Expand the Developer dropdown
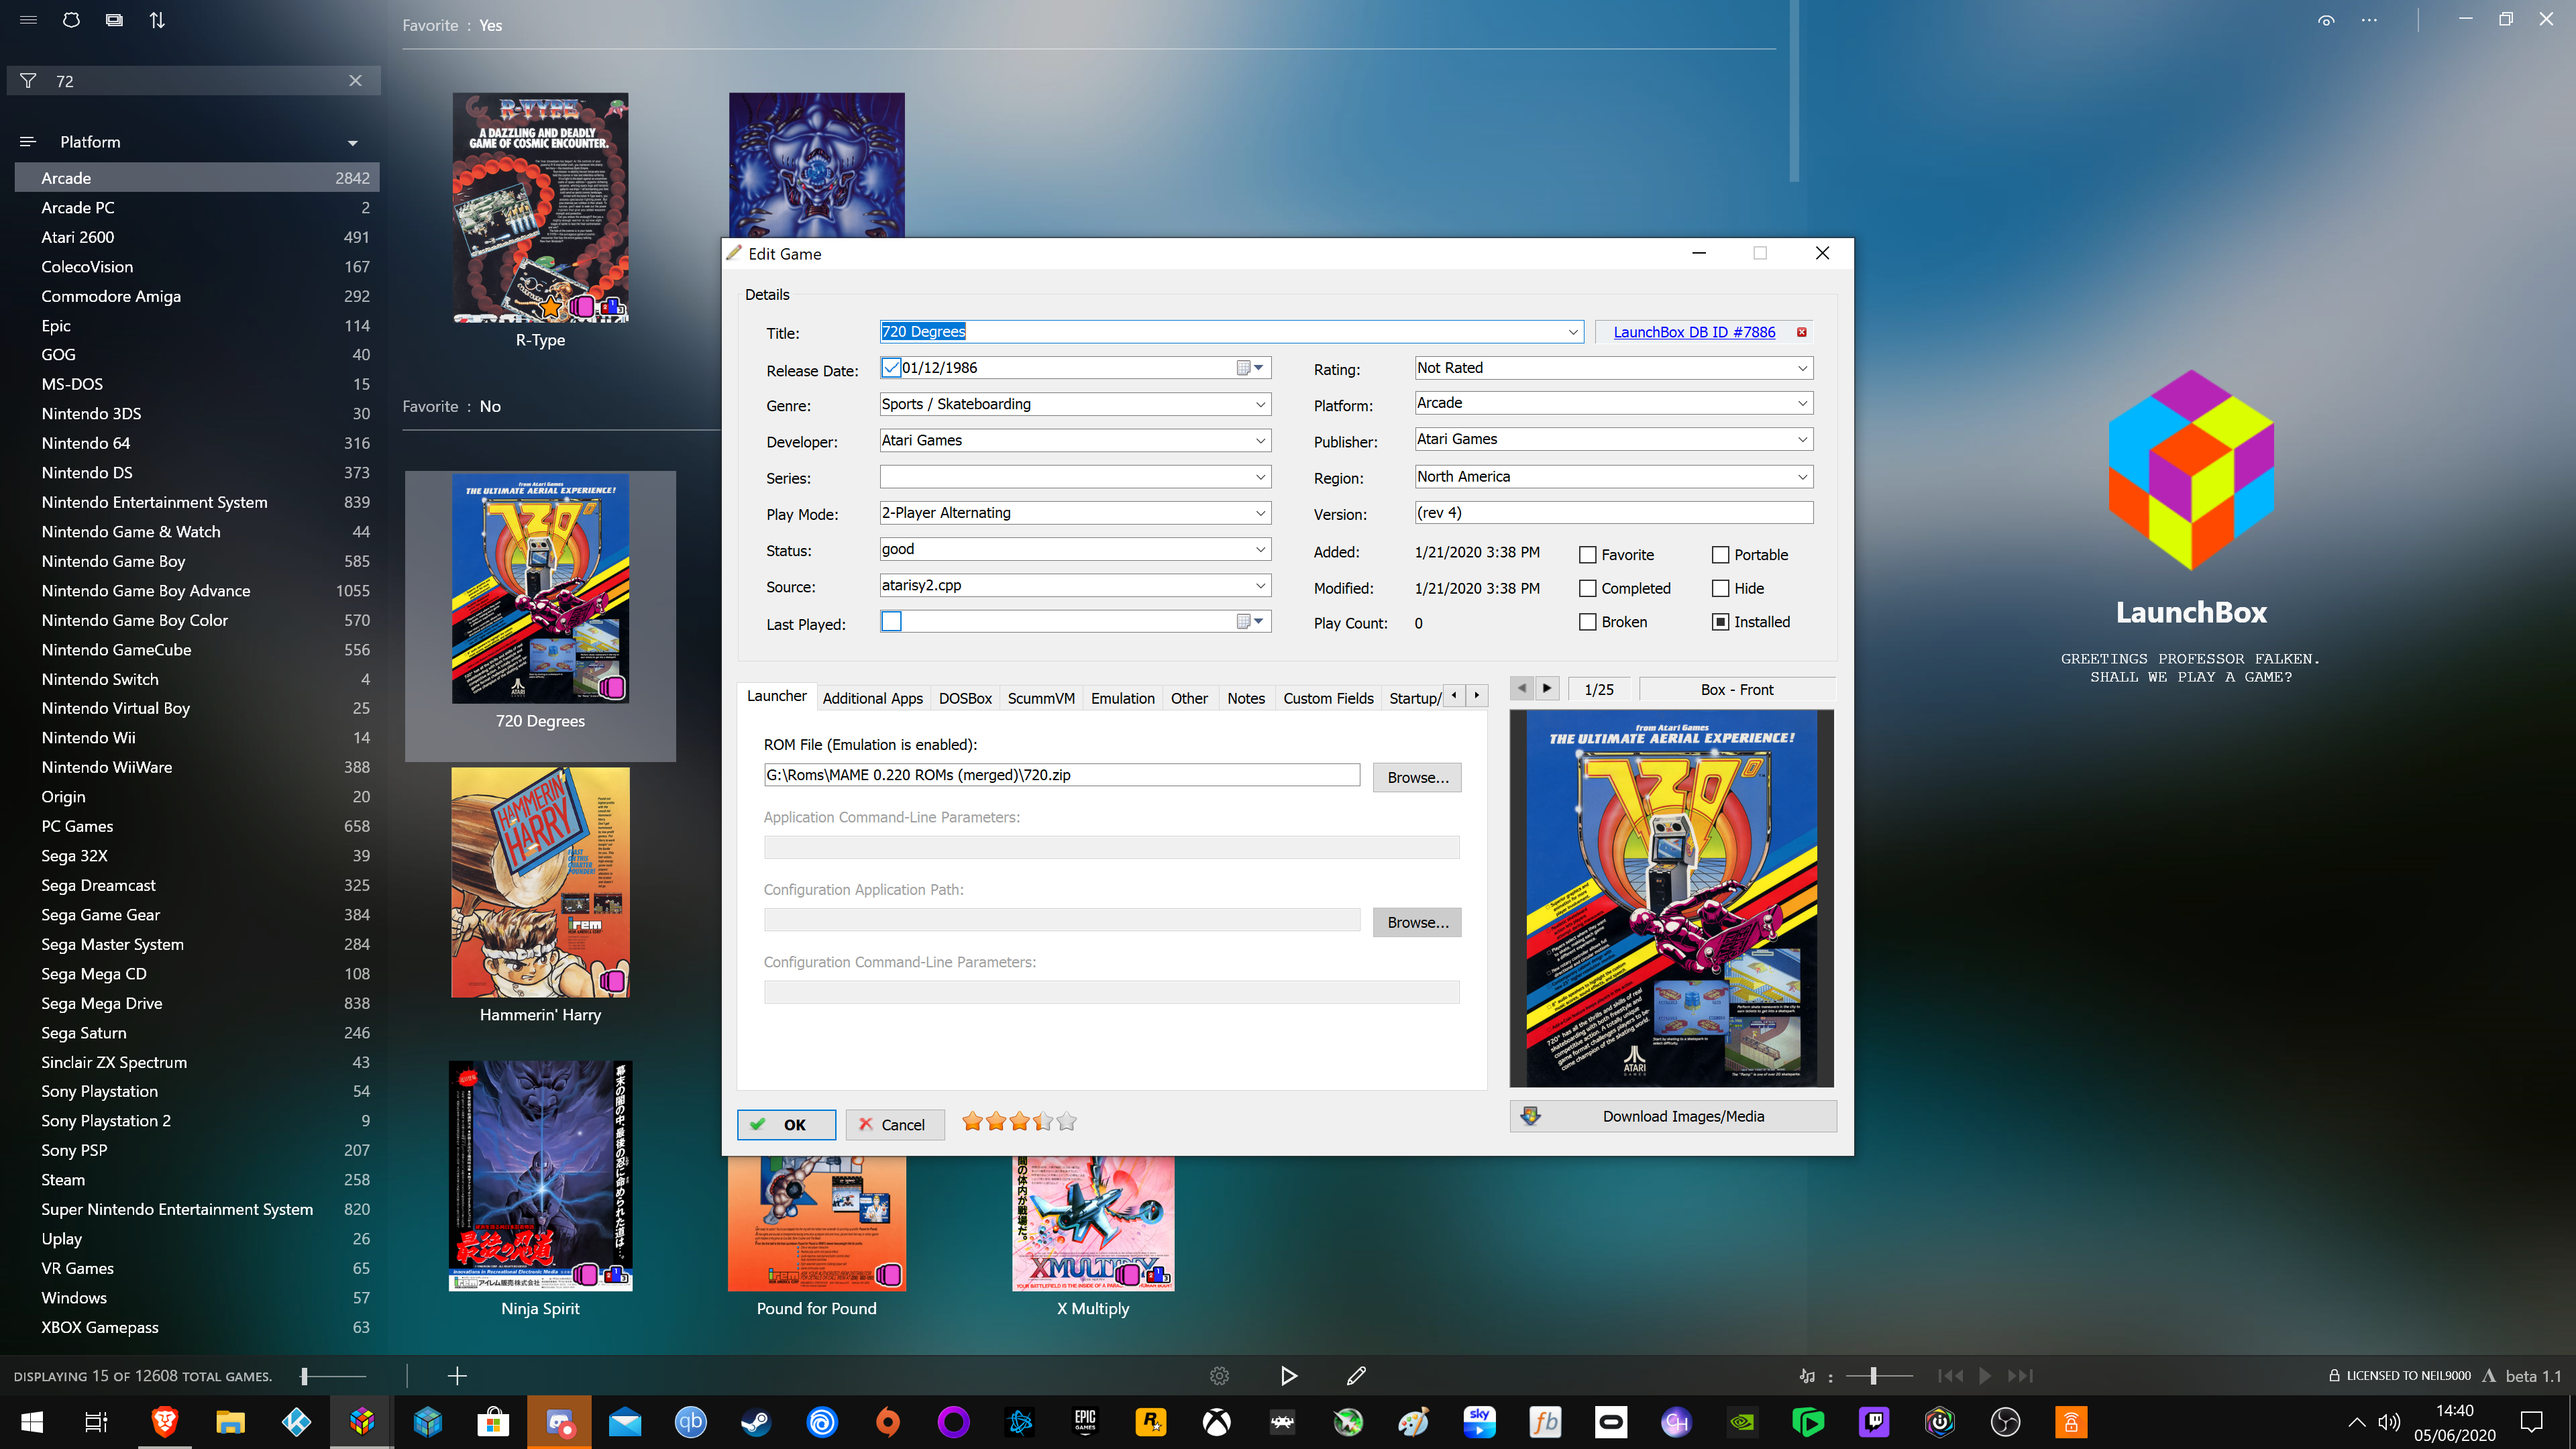The image size is (2576, 1449). (x=1260, y=441)
